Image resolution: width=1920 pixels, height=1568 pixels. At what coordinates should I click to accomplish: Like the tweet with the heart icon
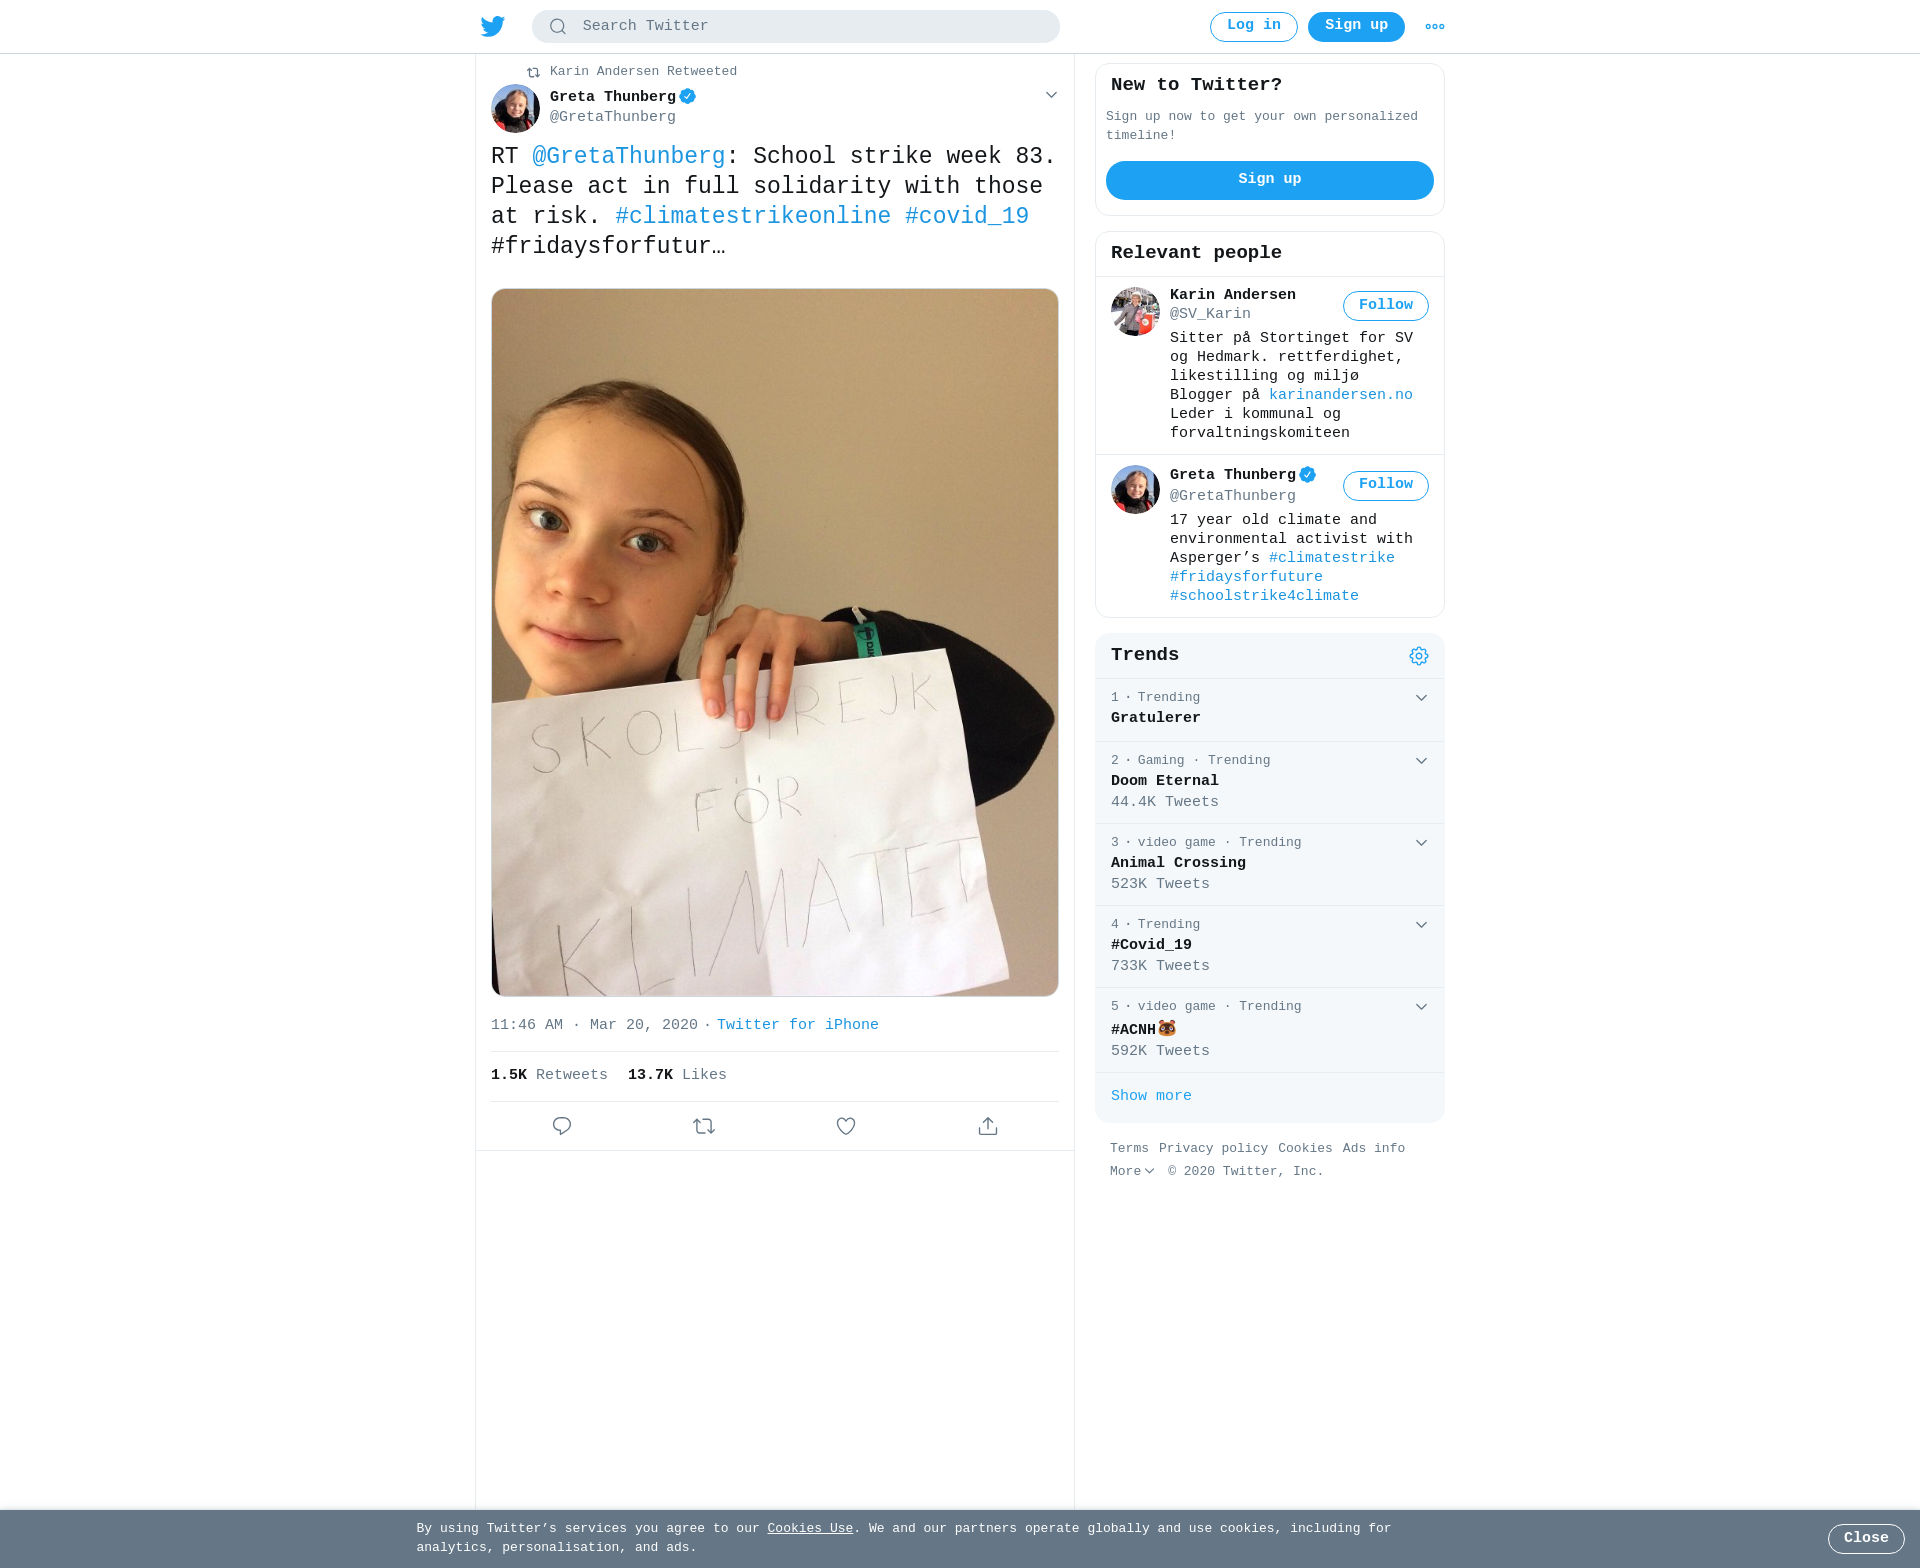pyautogui.click(x=846, y=1126)
